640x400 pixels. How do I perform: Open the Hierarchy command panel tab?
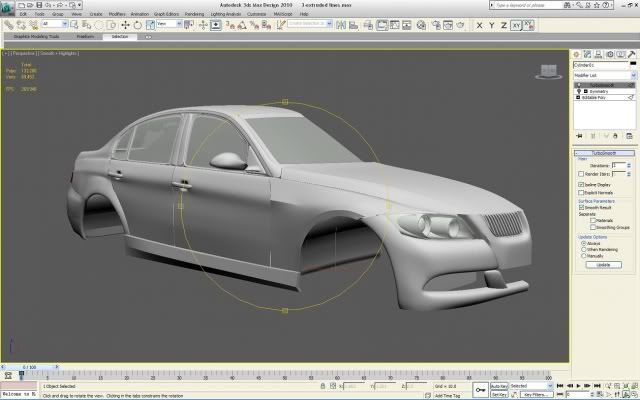(x=598, y=54)
